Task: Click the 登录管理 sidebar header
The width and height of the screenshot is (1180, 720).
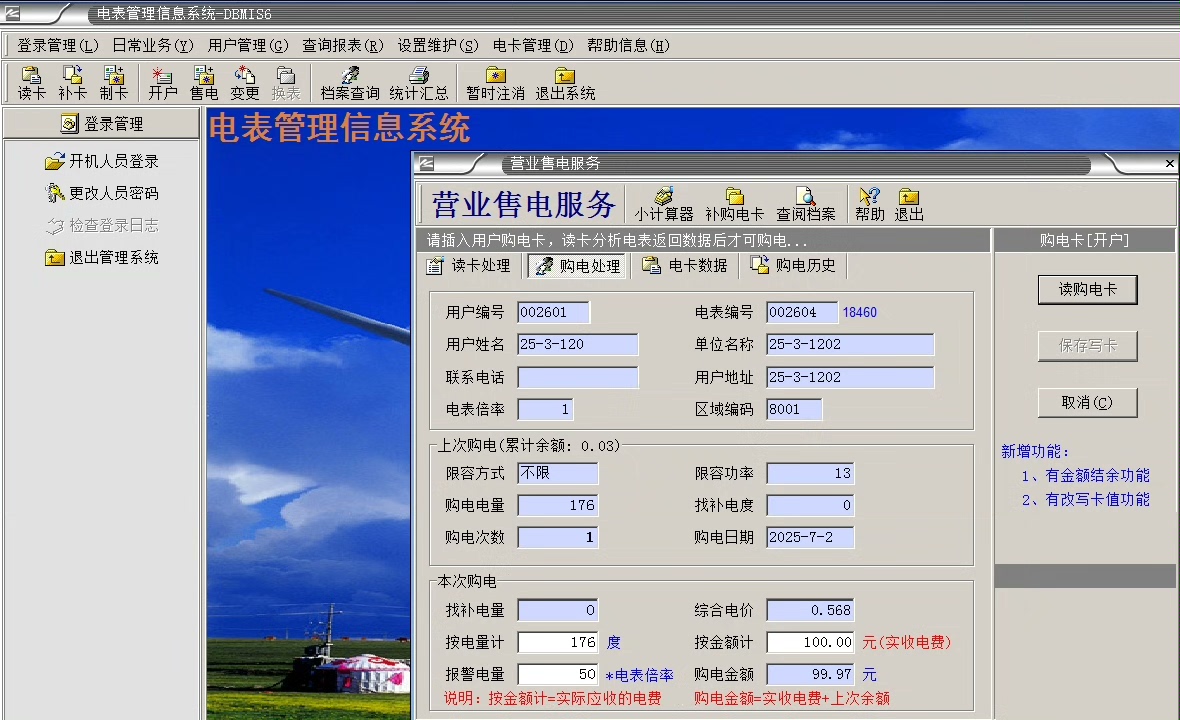Action: point(102,123)
